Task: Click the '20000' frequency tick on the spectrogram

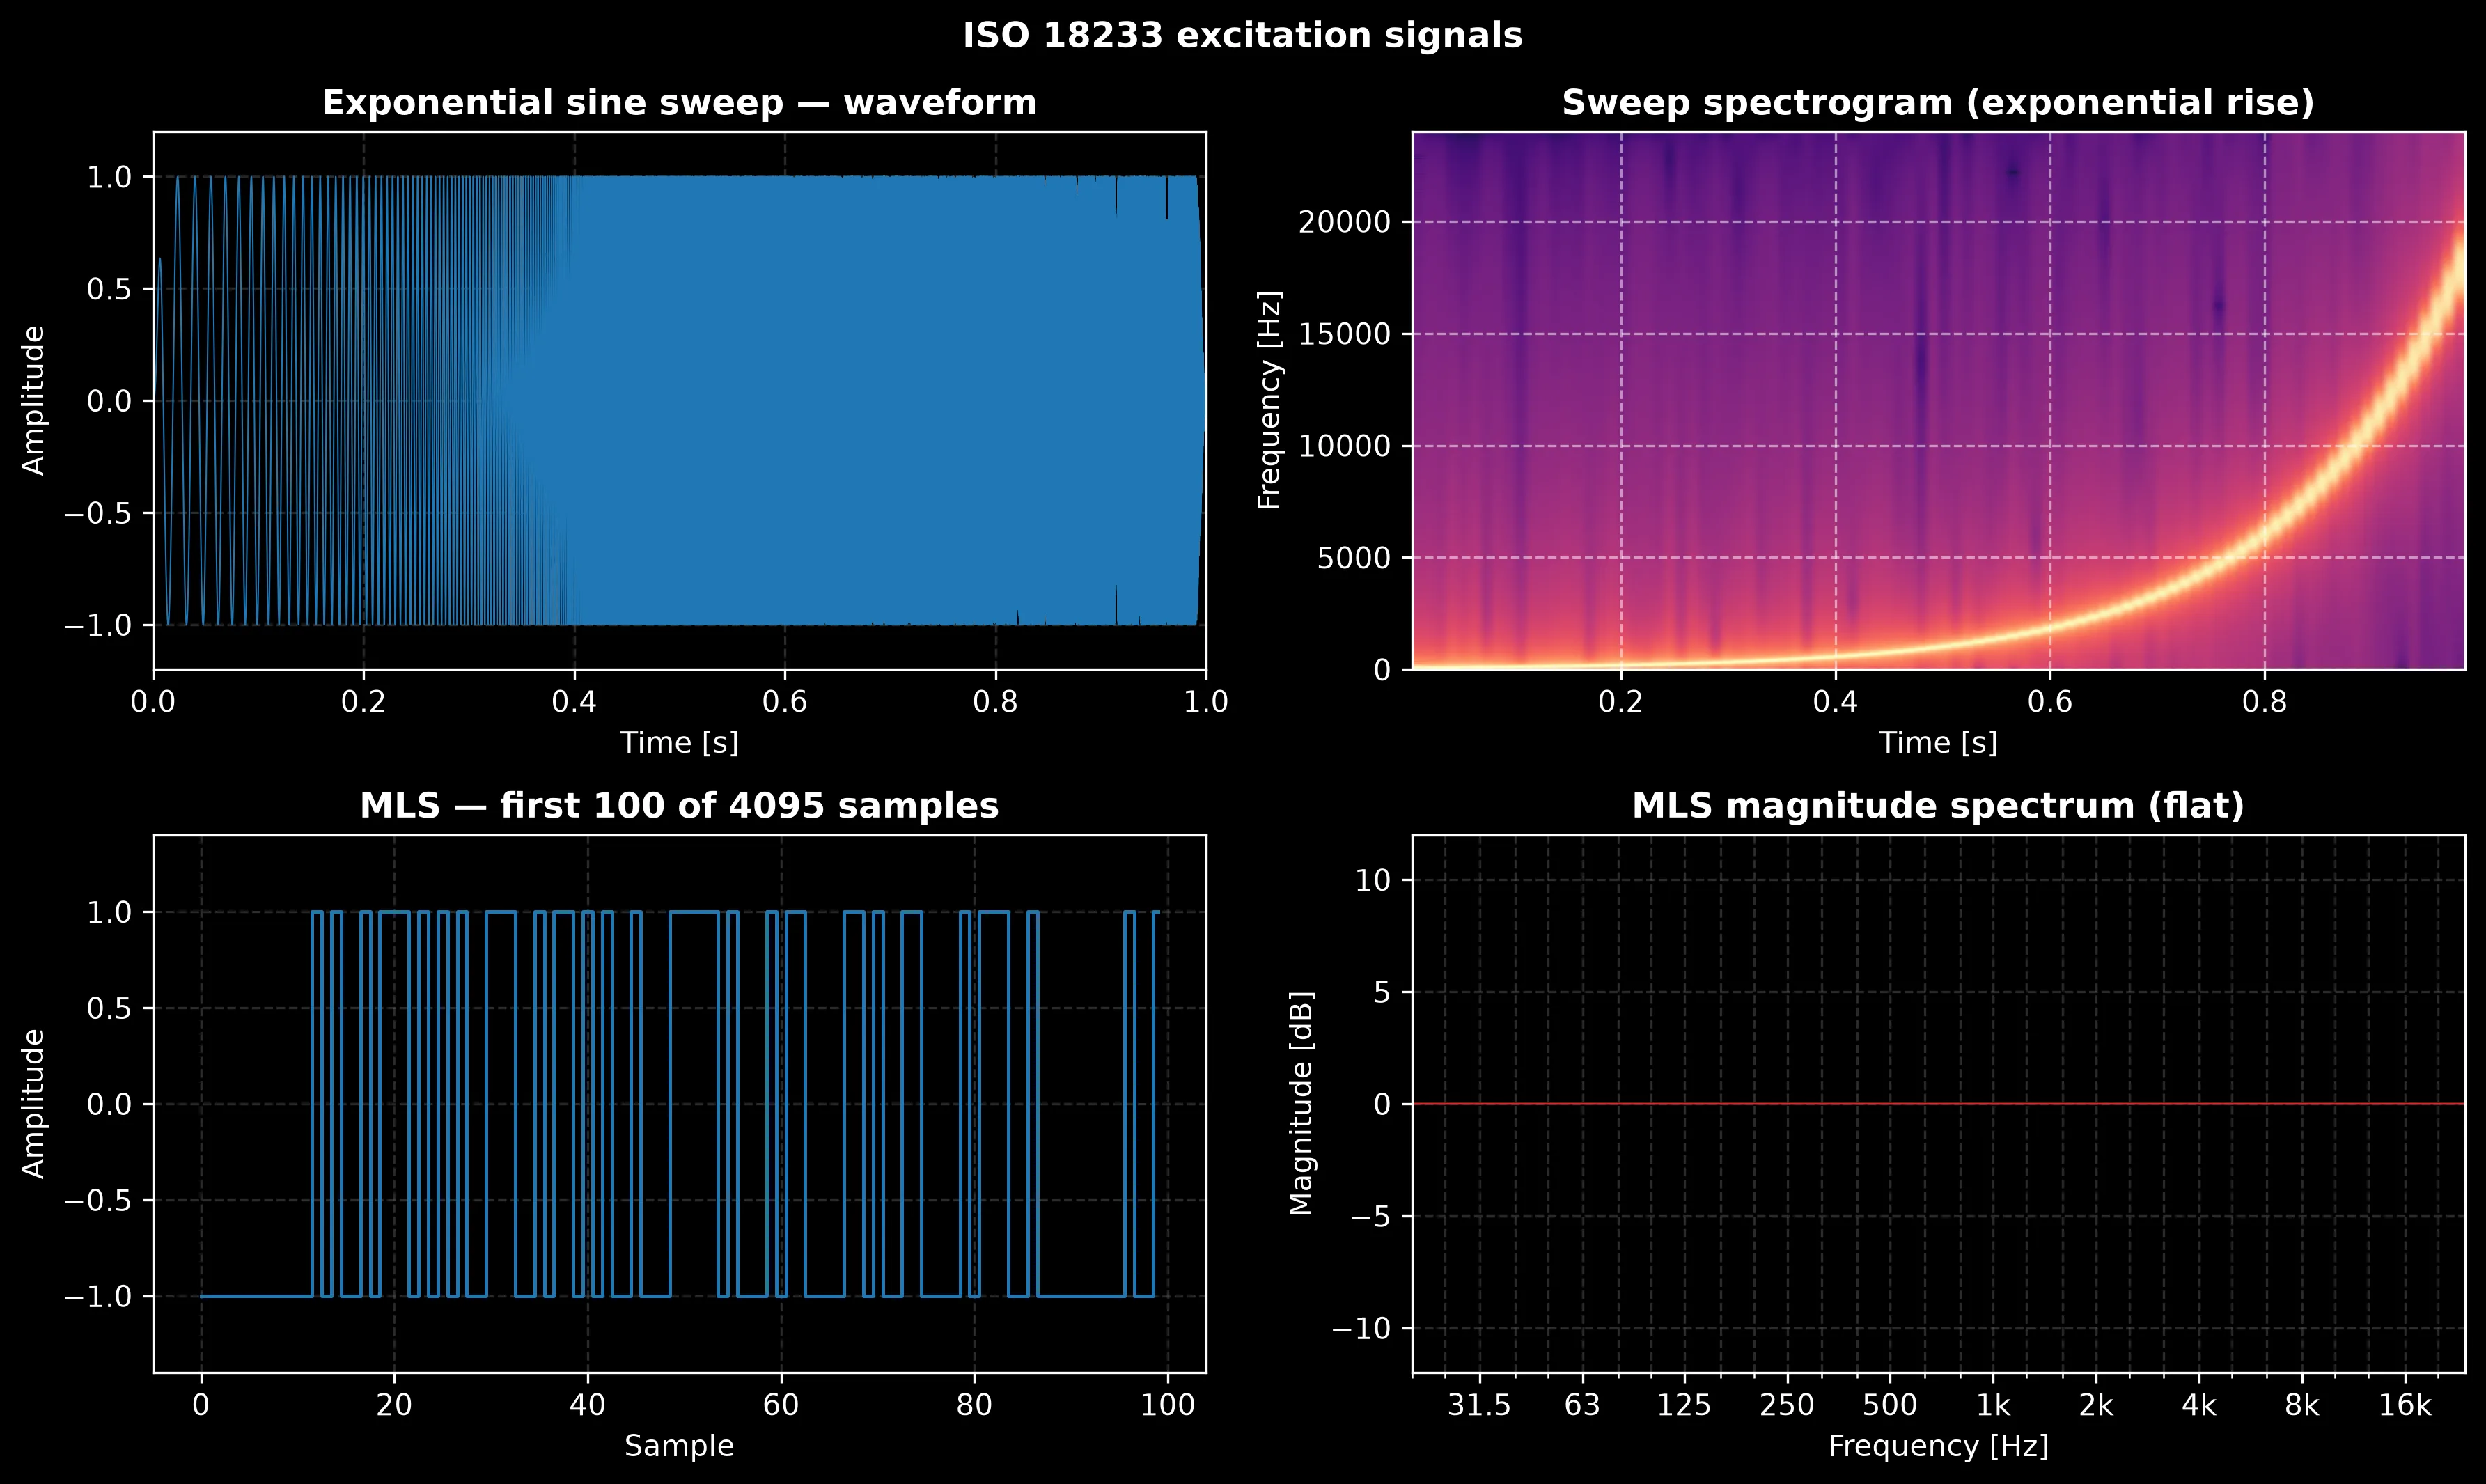Action: pyautogui.click(x=1345, y=222)
